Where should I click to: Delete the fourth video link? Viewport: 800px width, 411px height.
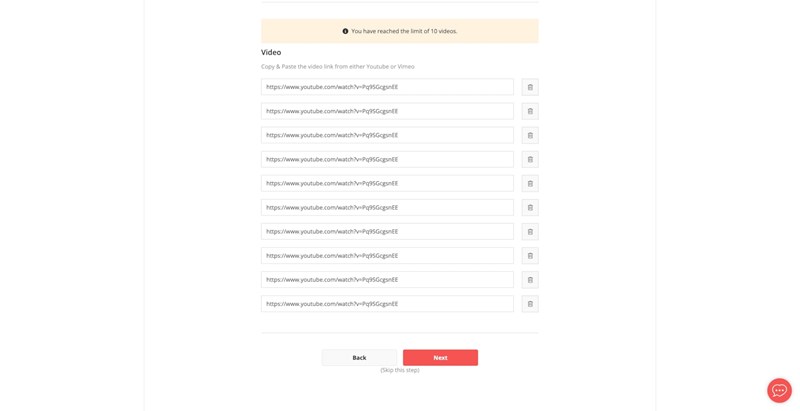click(x=530, y=159)
